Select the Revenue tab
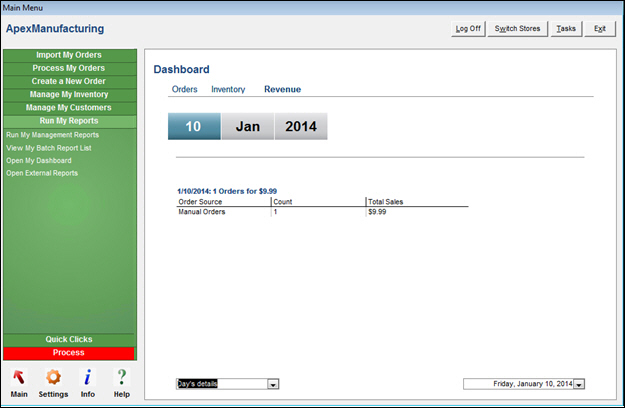 pos(282,89)
